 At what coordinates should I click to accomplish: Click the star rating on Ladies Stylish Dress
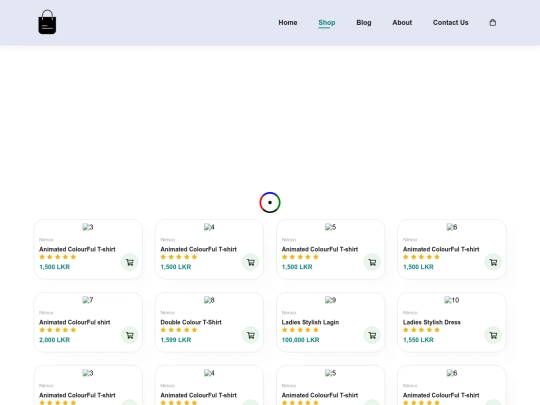(421, 330)
